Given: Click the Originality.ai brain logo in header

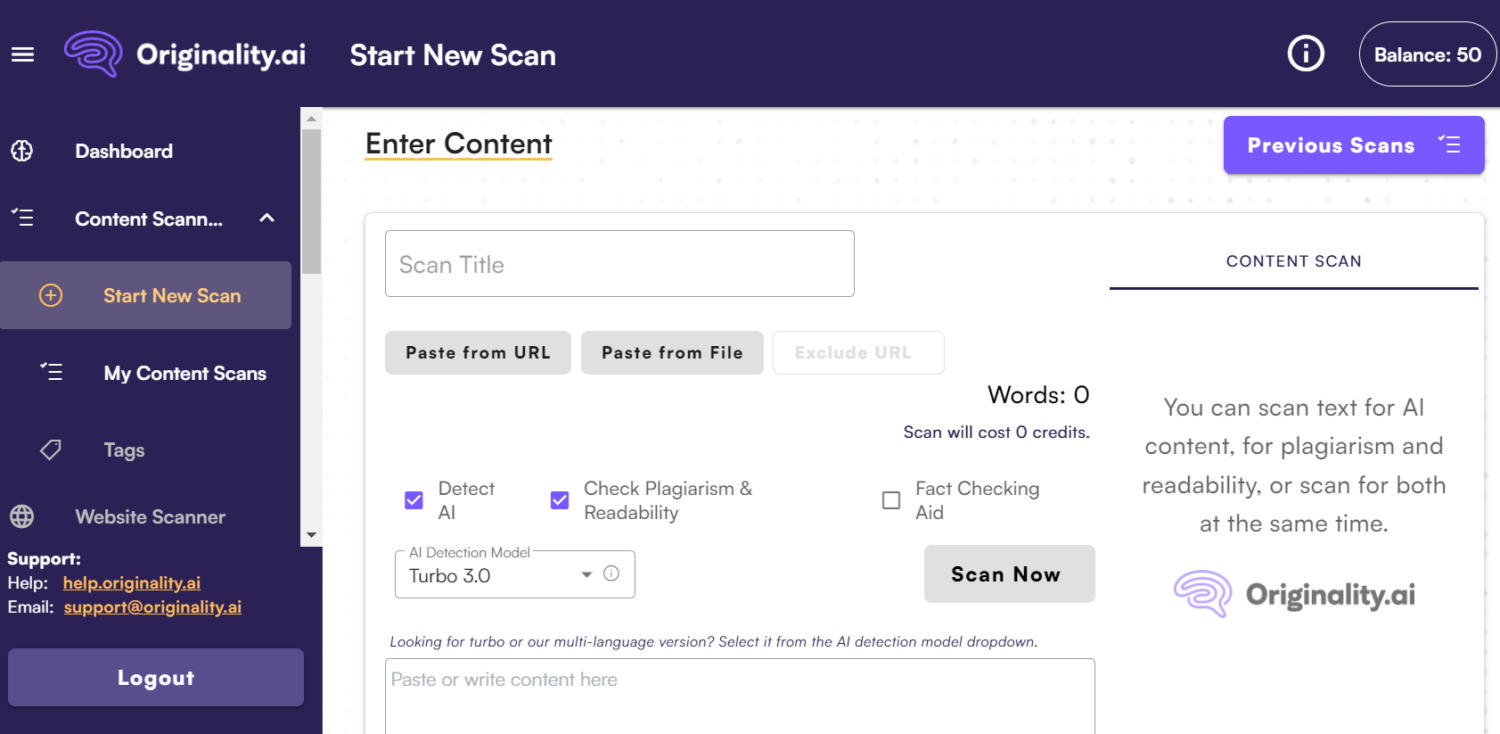Looking at the screenshot, I should coord(93,54).
